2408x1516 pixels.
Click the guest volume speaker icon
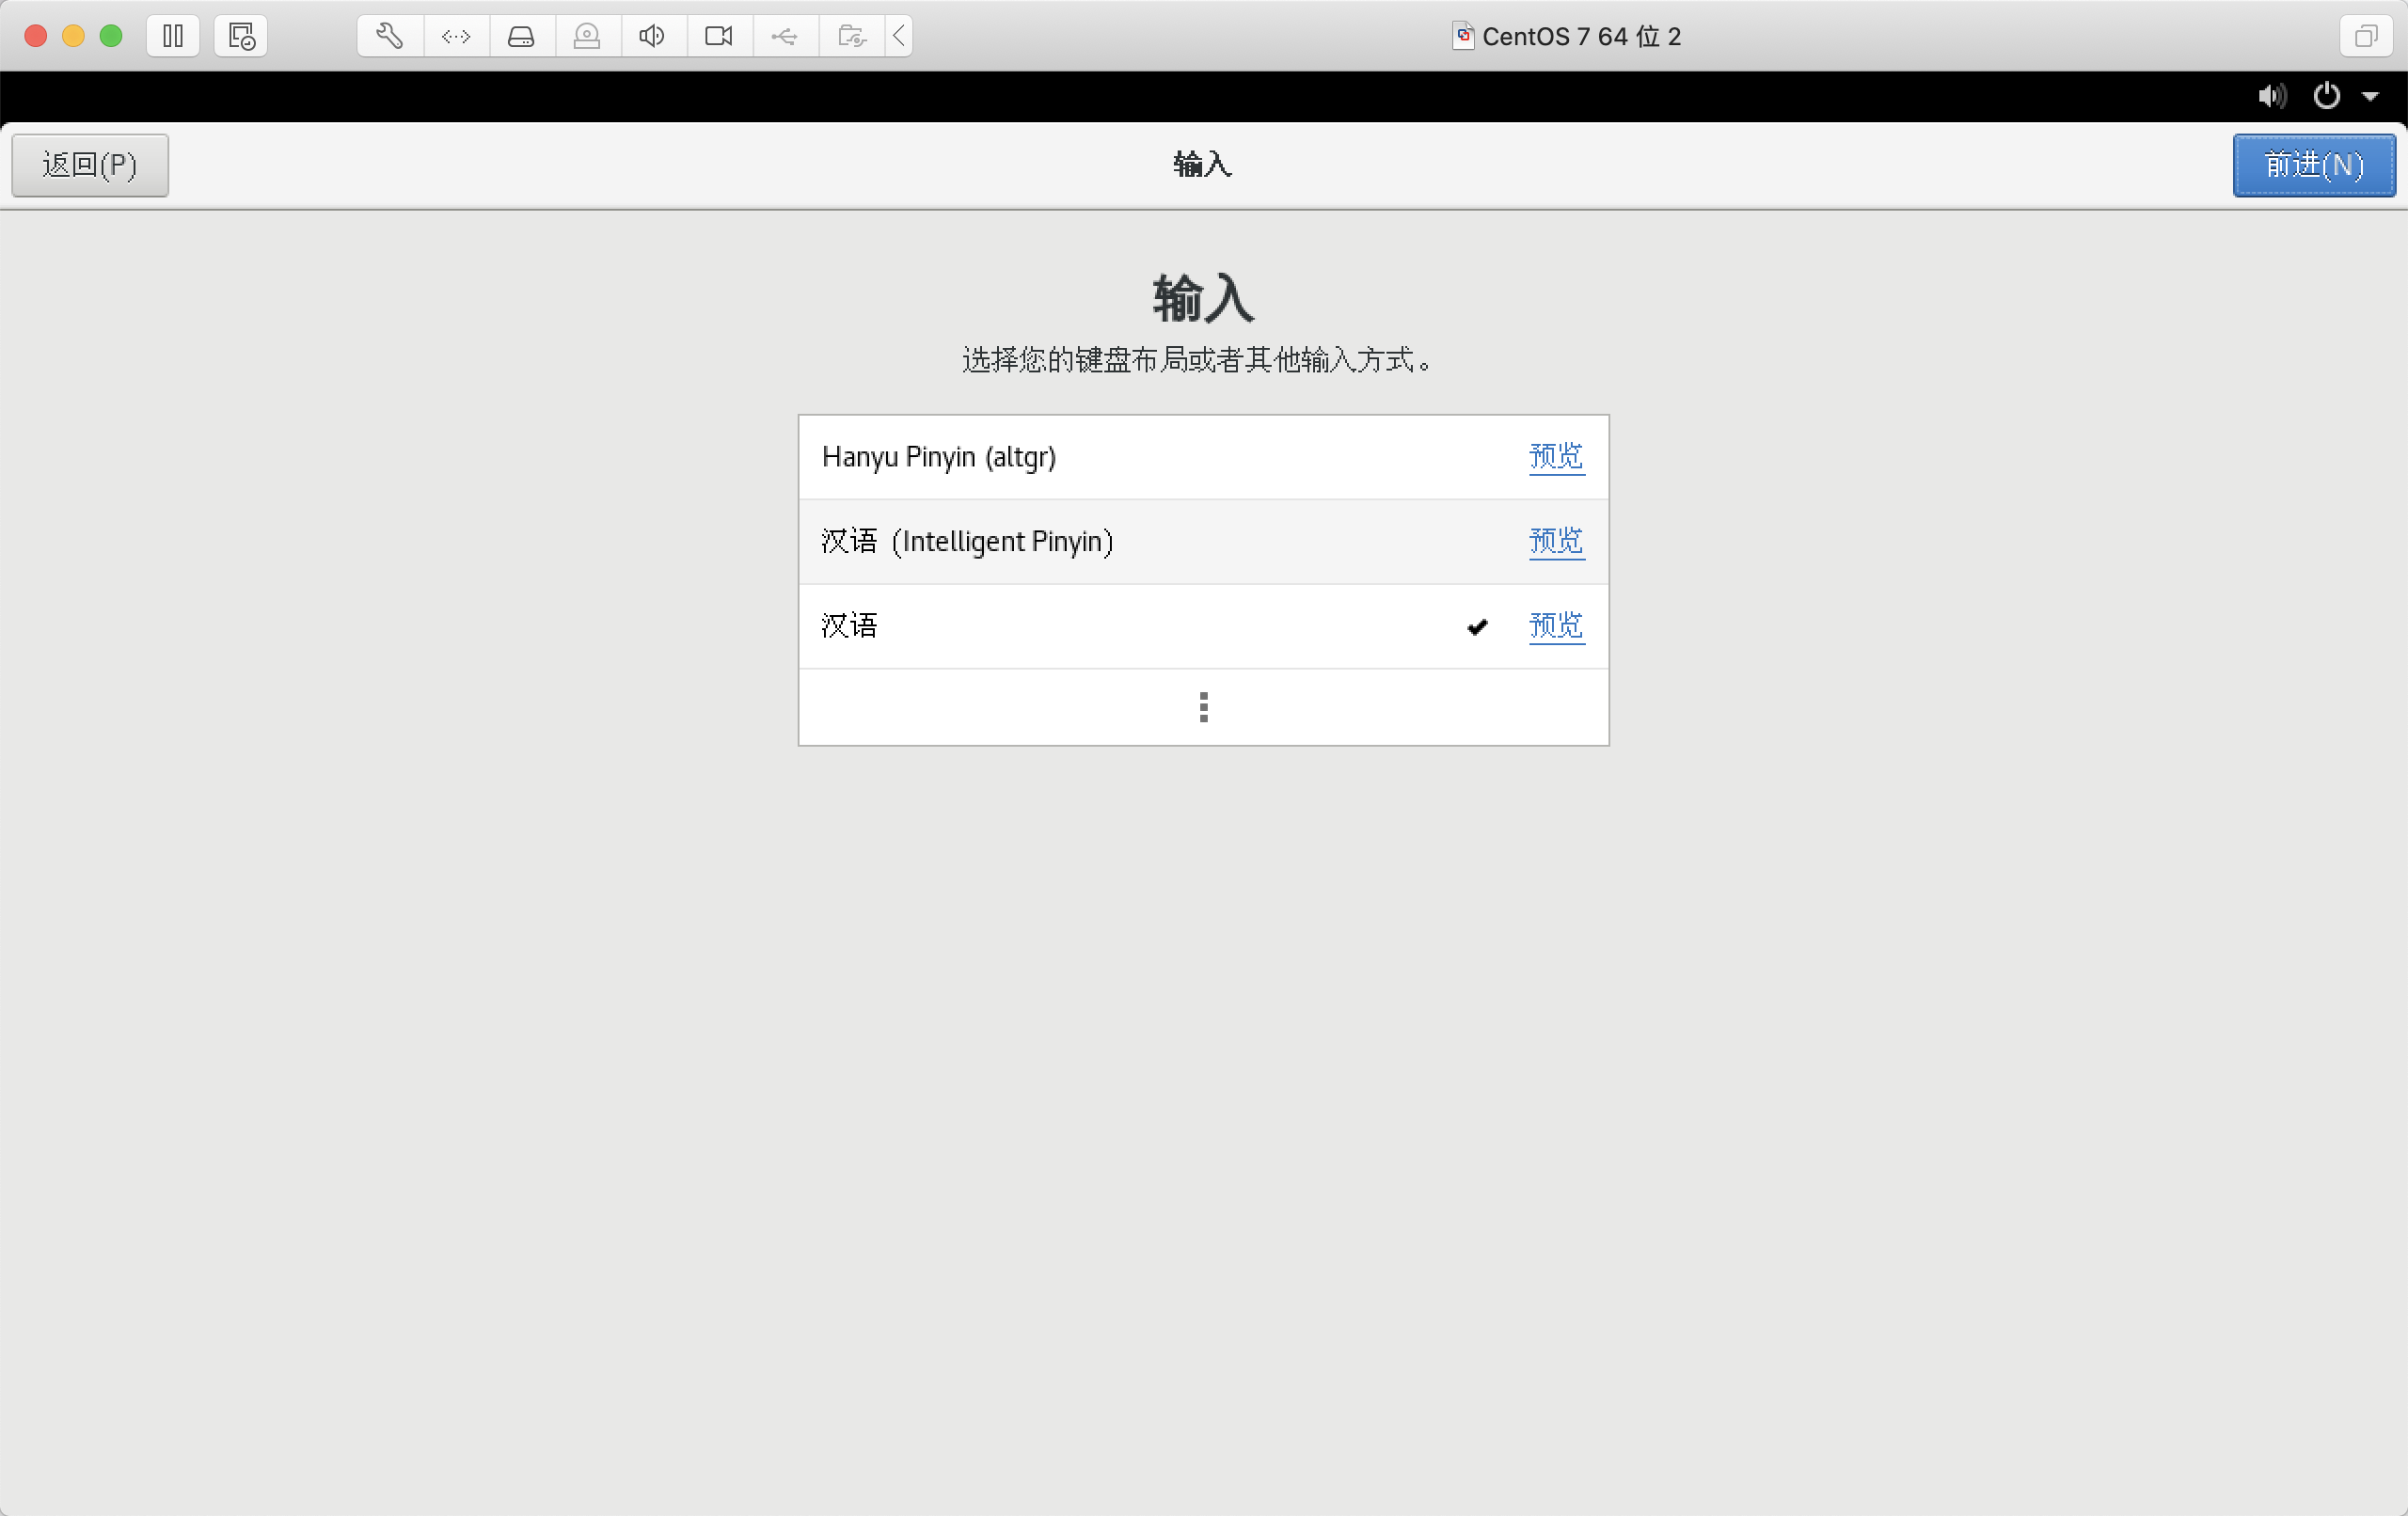pos(2271,96)
